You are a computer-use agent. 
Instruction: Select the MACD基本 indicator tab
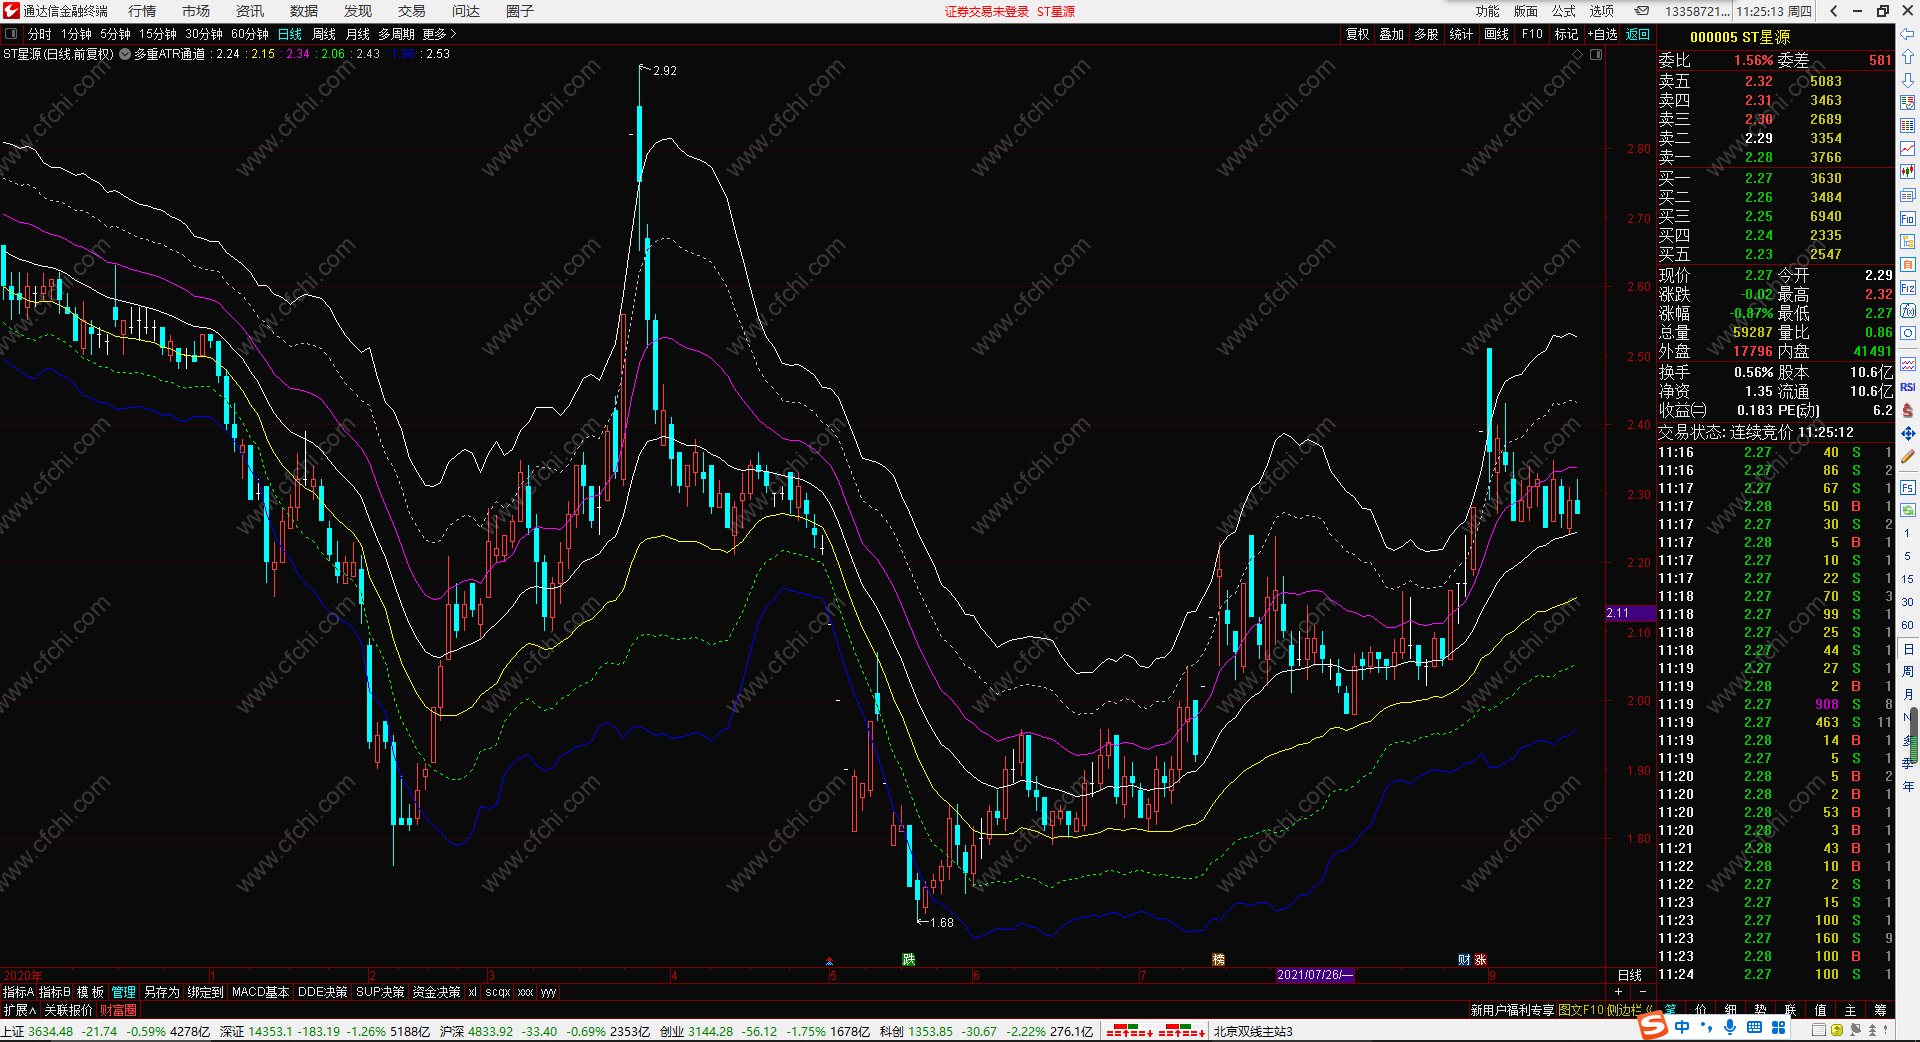pos(260,992)
